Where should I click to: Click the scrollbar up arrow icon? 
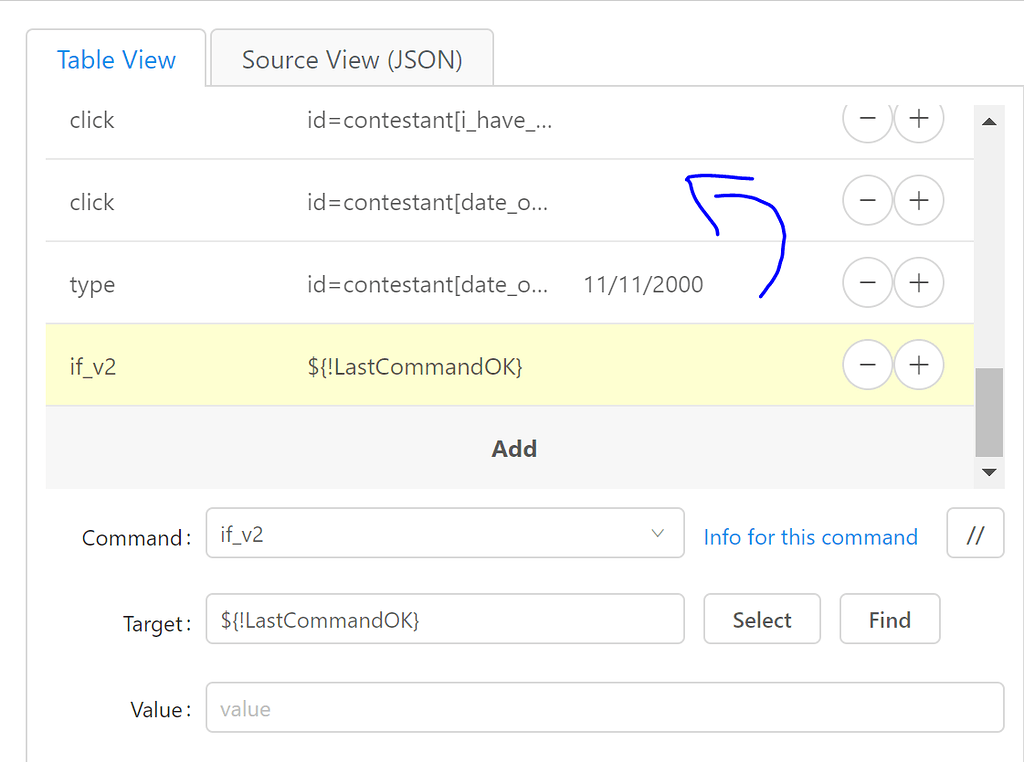(989, 121)
